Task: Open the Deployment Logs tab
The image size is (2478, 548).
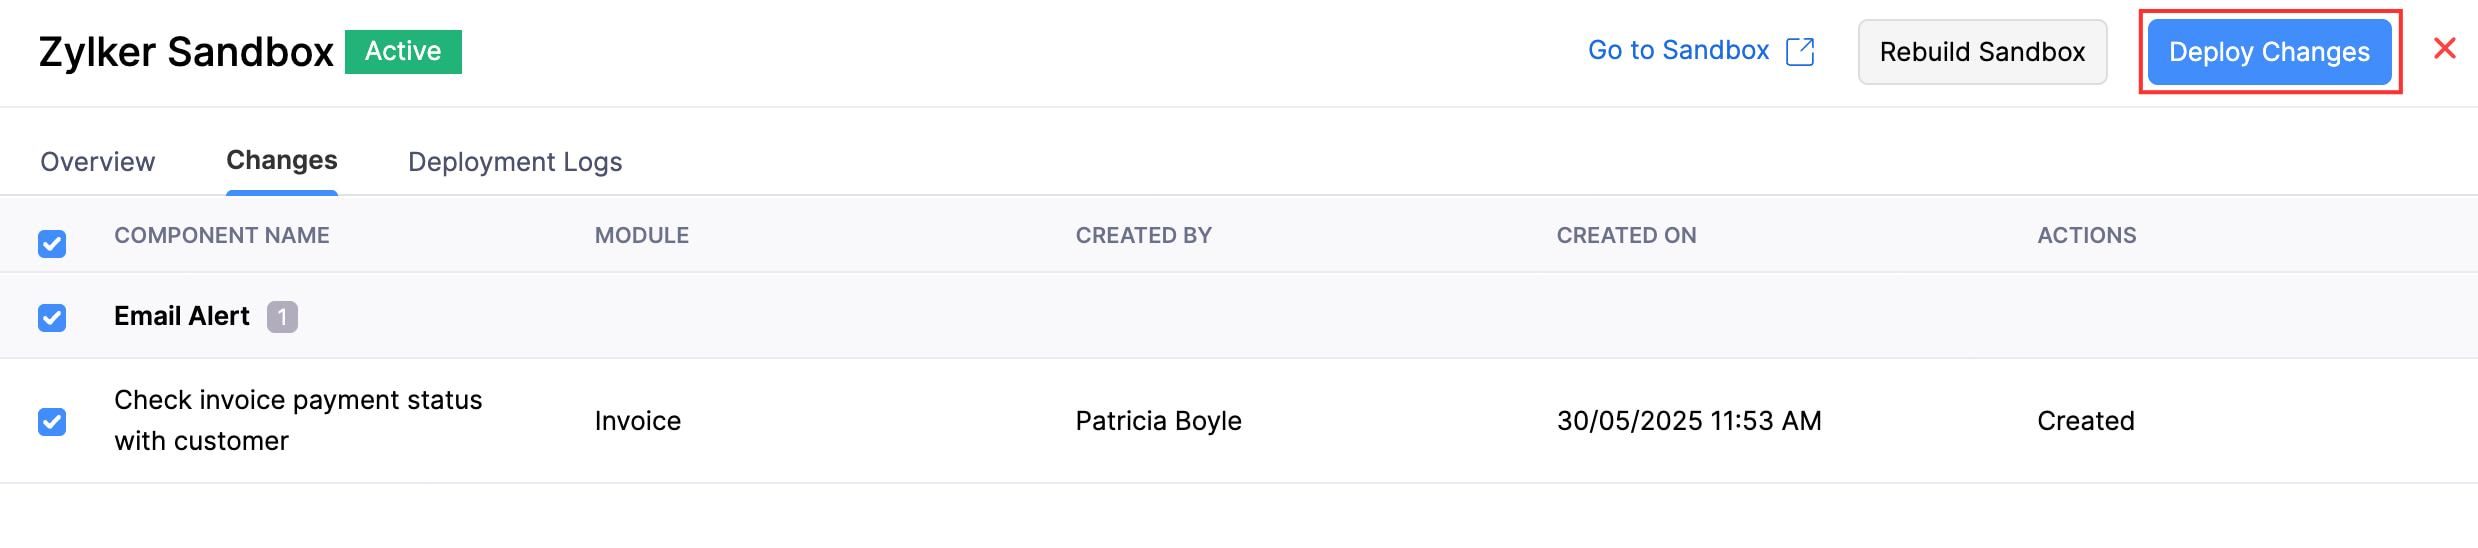Action: click(515, 161)
